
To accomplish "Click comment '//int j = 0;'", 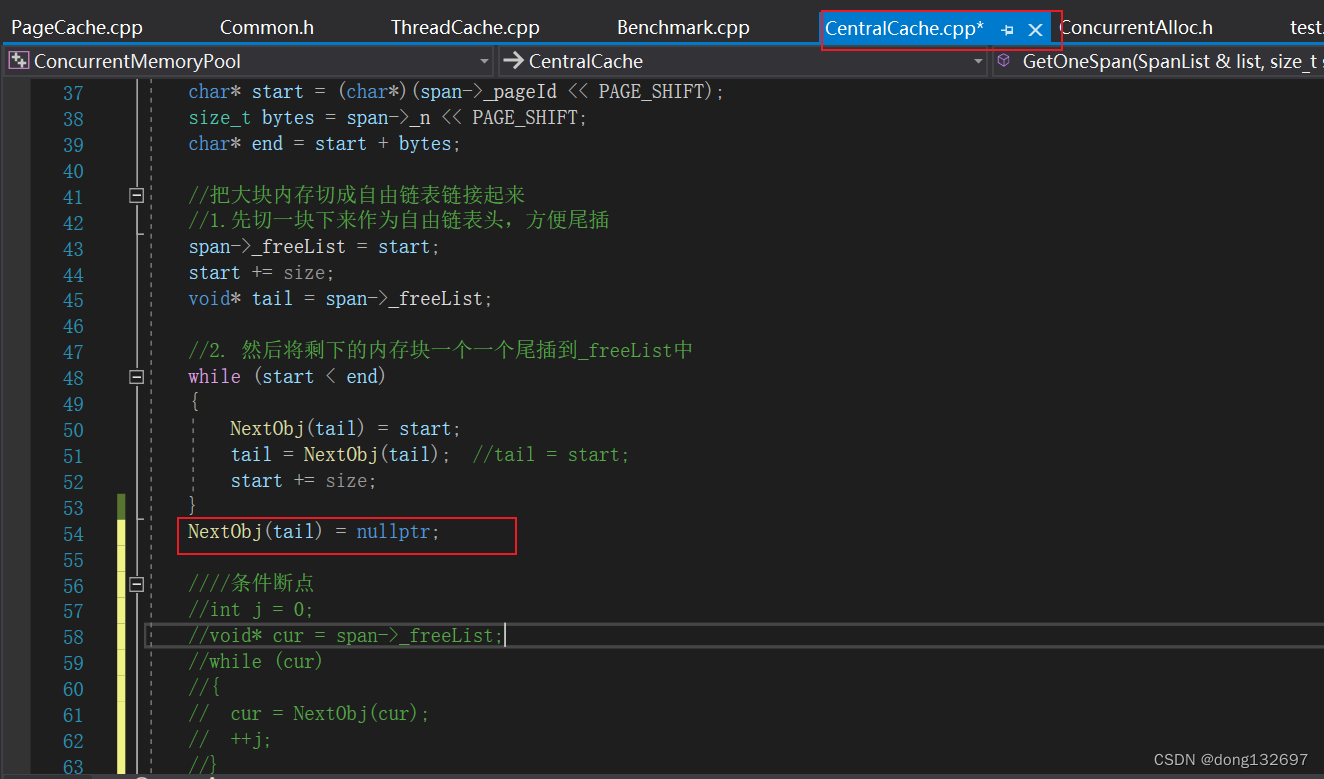I will [251, 610].
